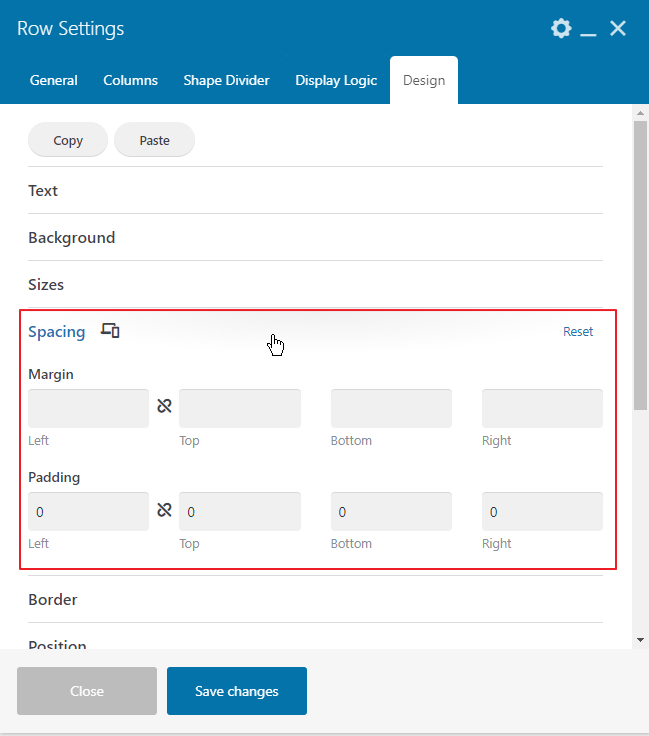Click the scrollbar down arrow
The width and height of the screenshot is (649, 736).
pyautogui.click(x=641, y=640)
